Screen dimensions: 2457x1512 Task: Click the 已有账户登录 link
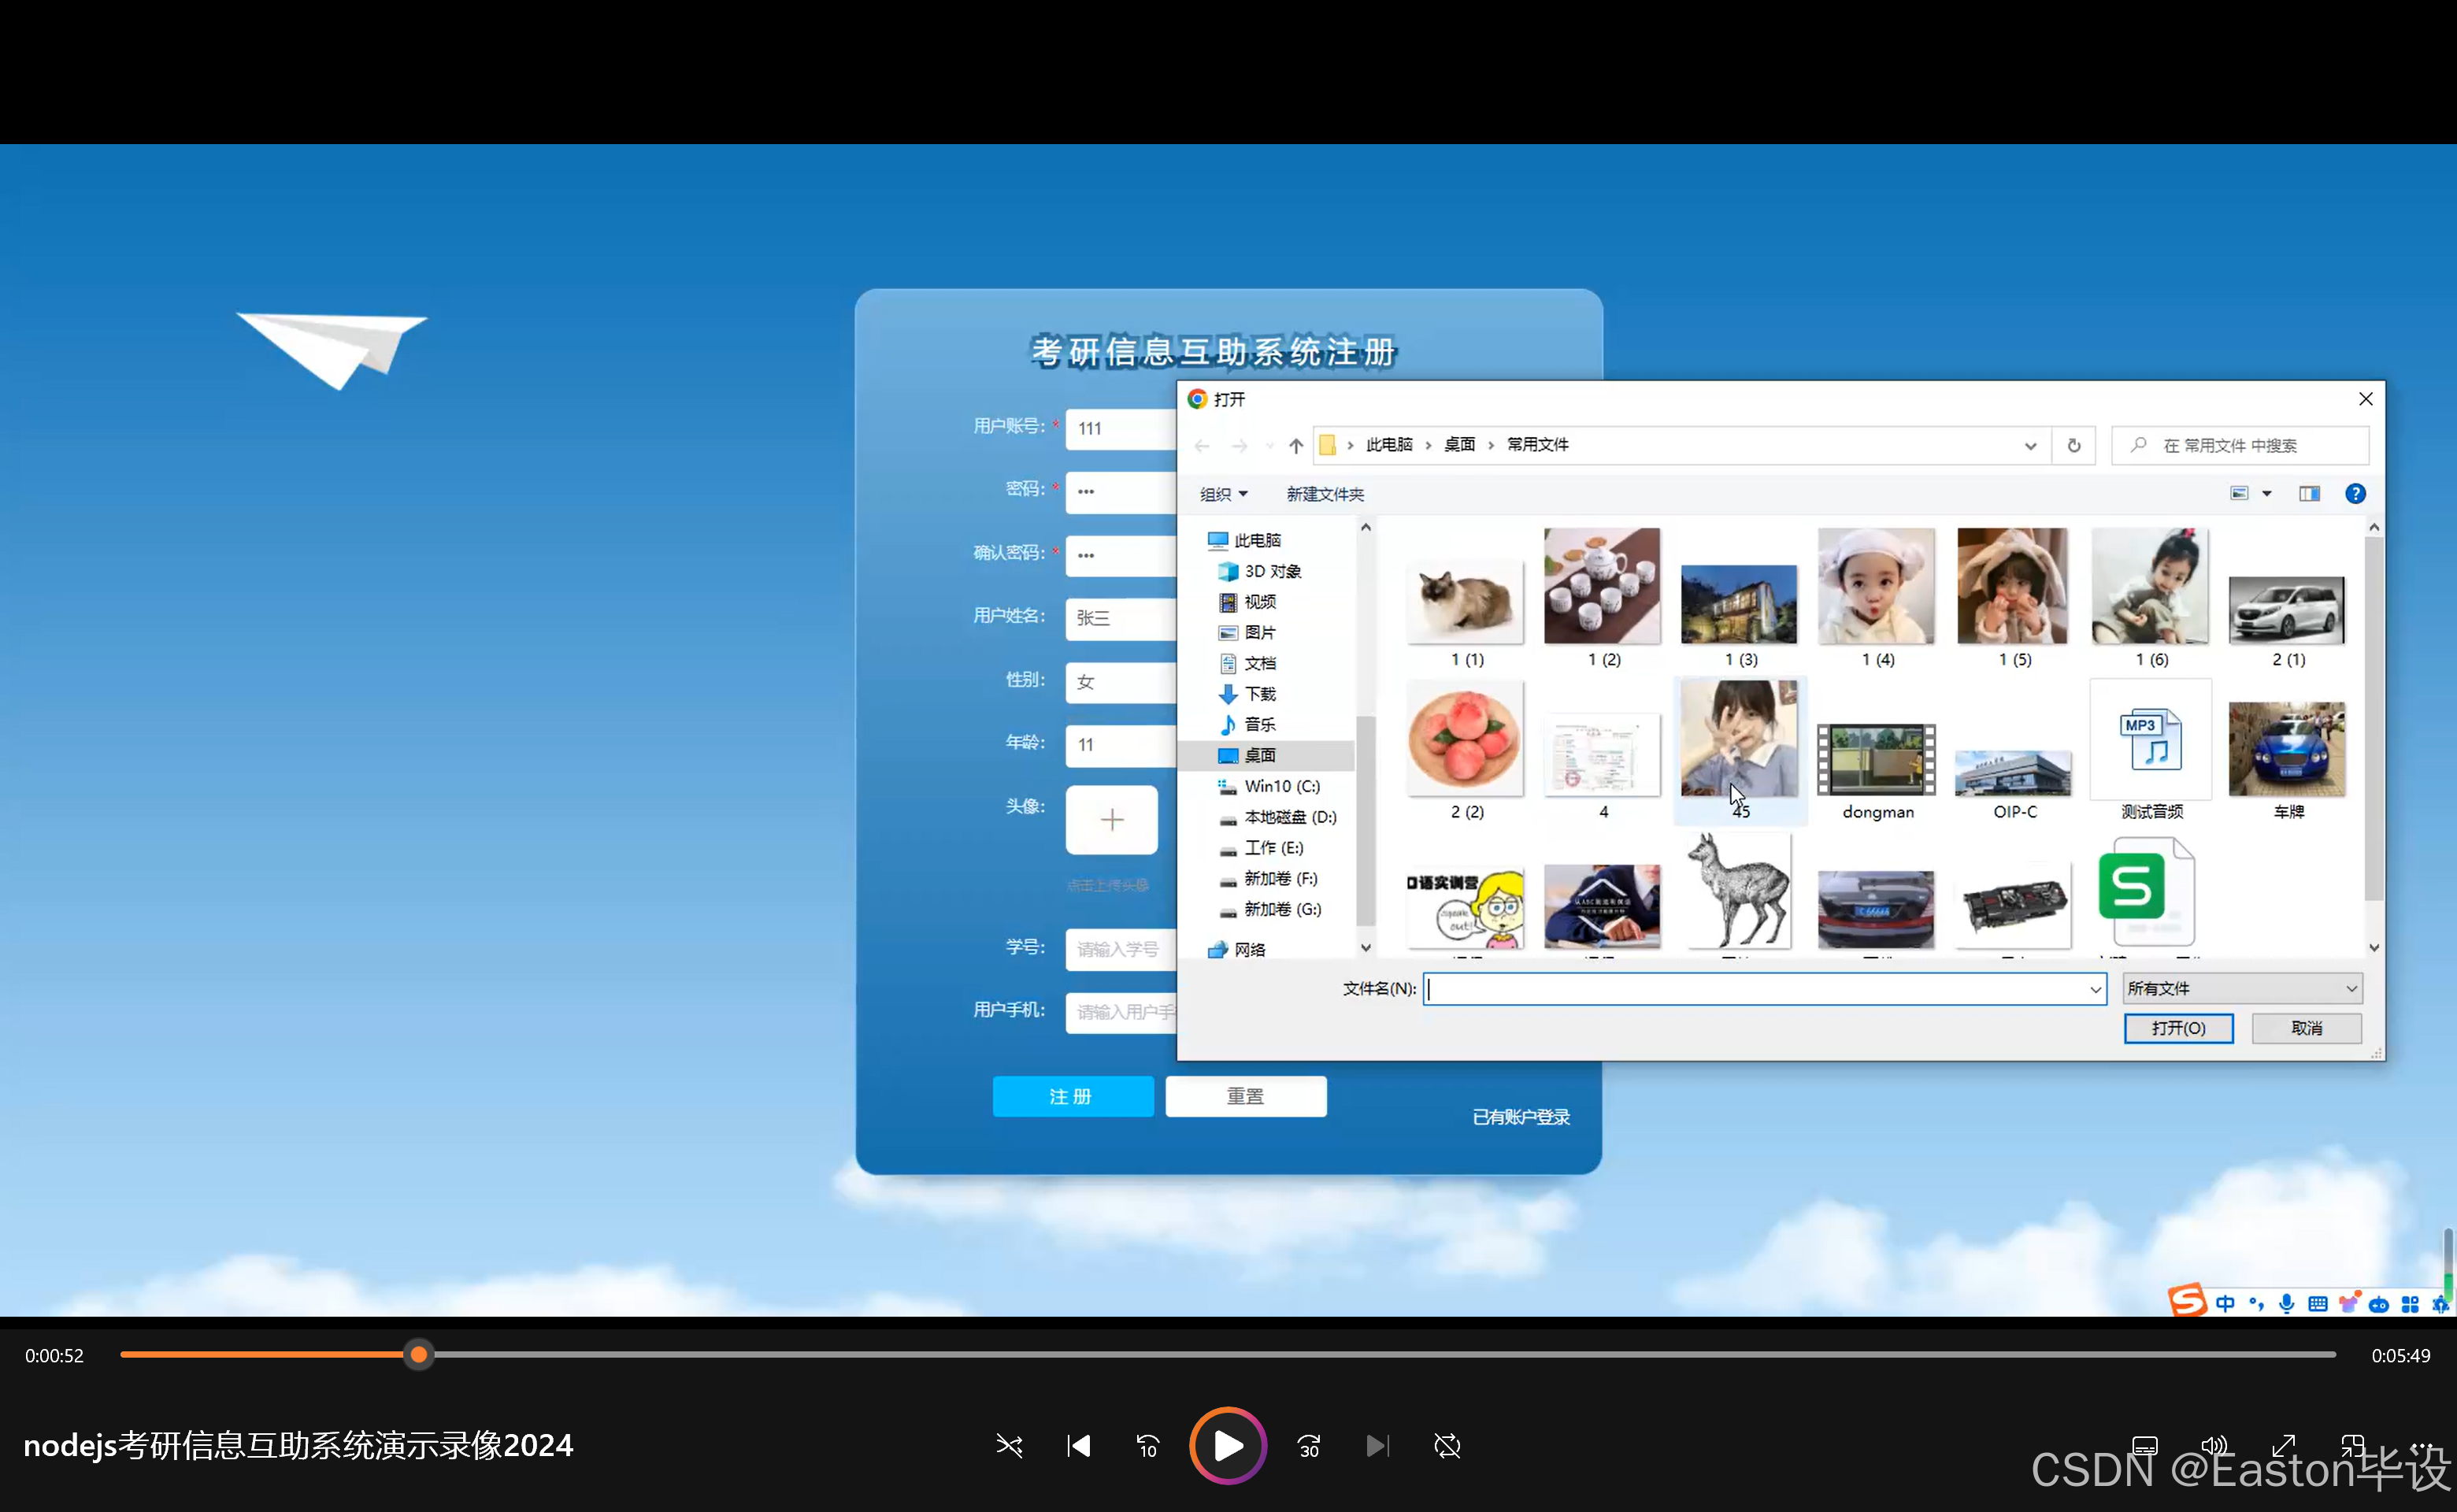pyautogui.click(x=1521, y=1117)
